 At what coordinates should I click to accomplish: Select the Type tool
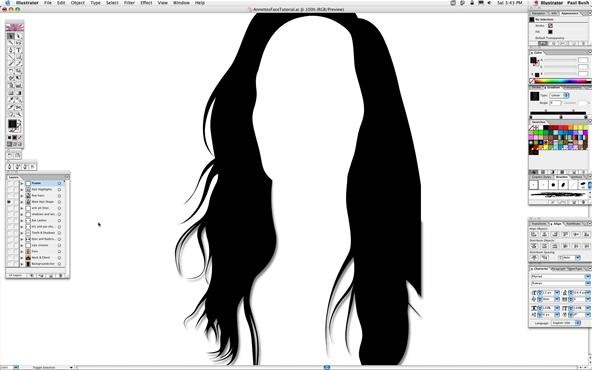point(18,50)
